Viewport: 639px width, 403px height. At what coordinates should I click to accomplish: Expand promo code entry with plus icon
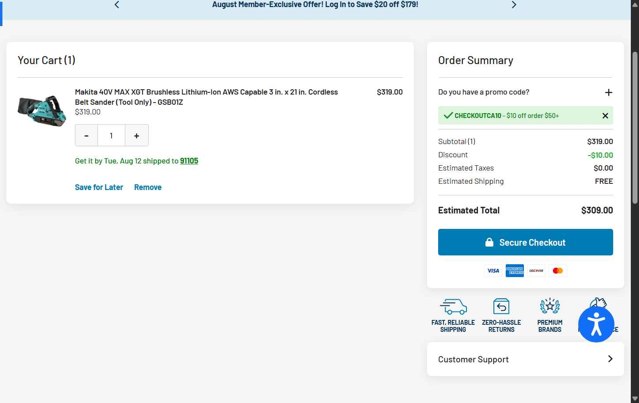[608, 92]
